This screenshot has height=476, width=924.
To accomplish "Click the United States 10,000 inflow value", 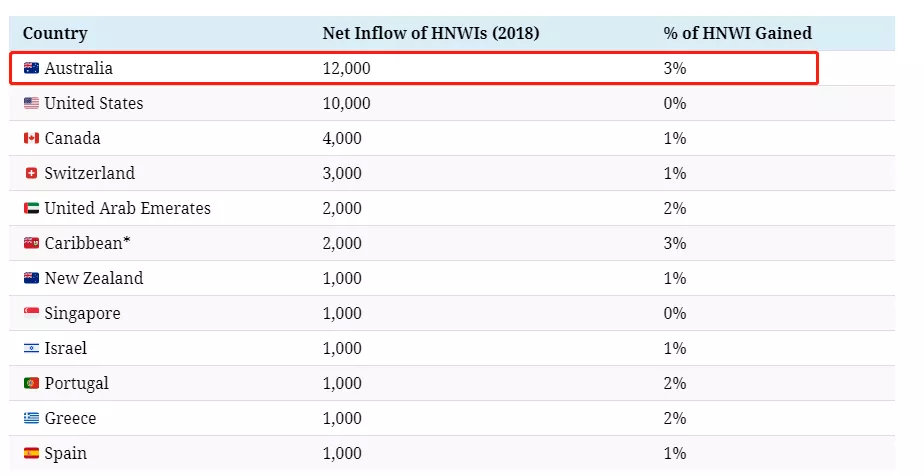I will click(x=346, y=103).
